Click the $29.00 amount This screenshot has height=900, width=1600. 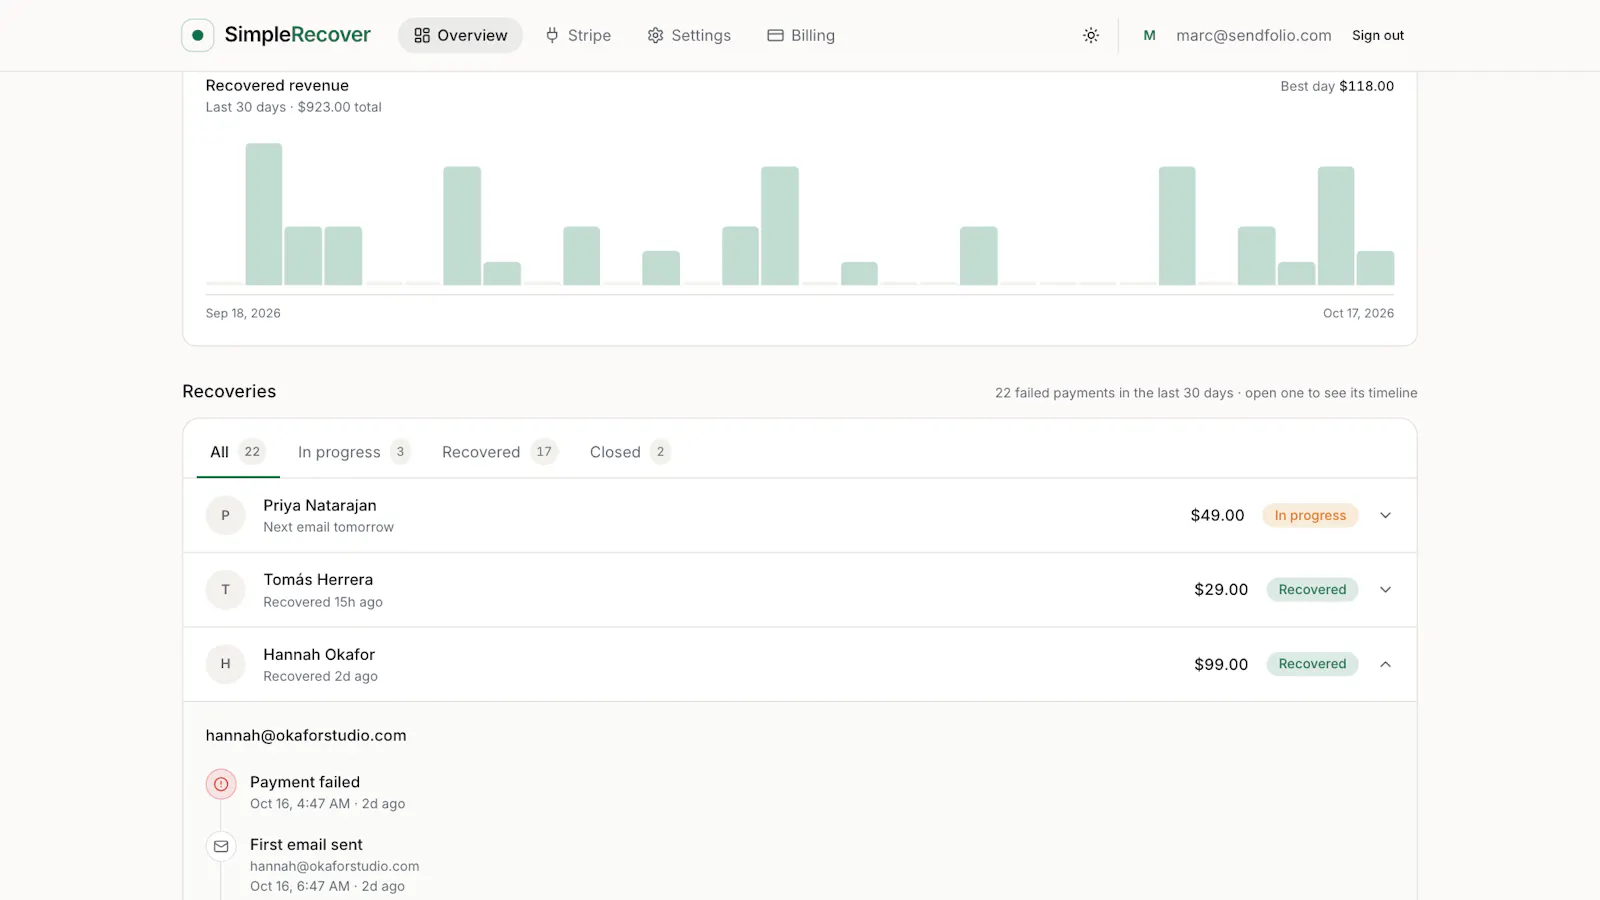point(1221,589)
